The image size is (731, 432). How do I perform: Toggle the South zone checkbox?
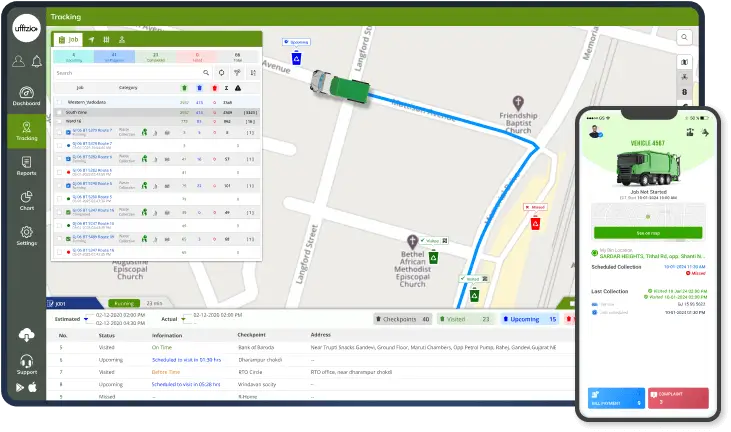pos(59,112)
